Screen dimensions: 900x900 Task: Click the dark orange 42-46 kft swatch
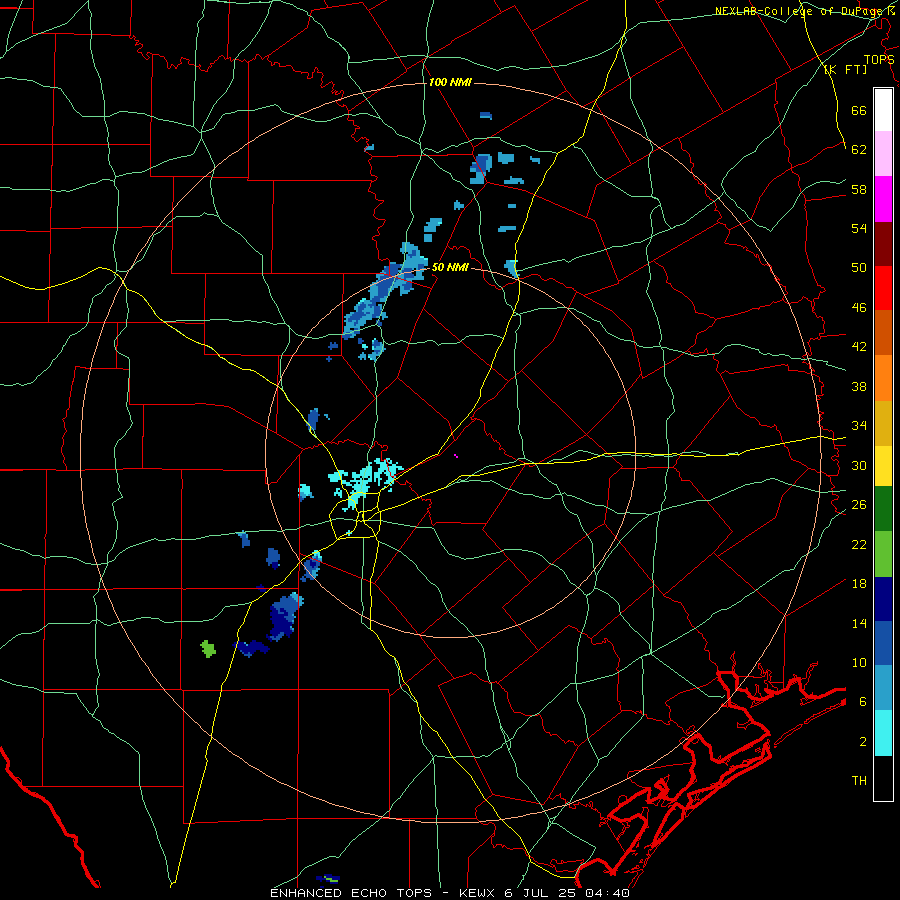(x=883, y=332)
